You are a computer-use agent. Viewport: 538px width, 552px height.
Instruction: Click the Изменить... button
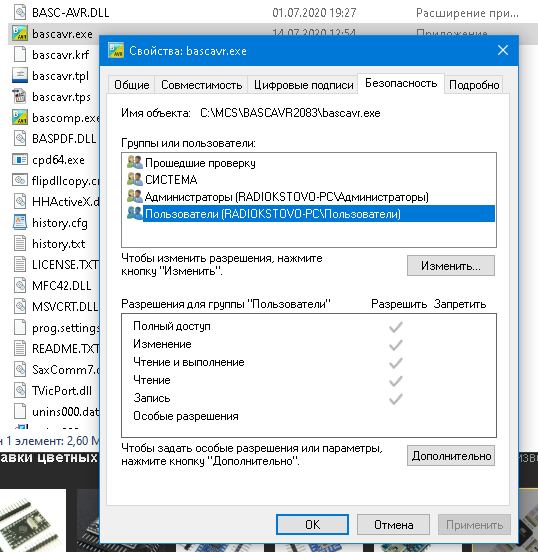click(451, 266)
